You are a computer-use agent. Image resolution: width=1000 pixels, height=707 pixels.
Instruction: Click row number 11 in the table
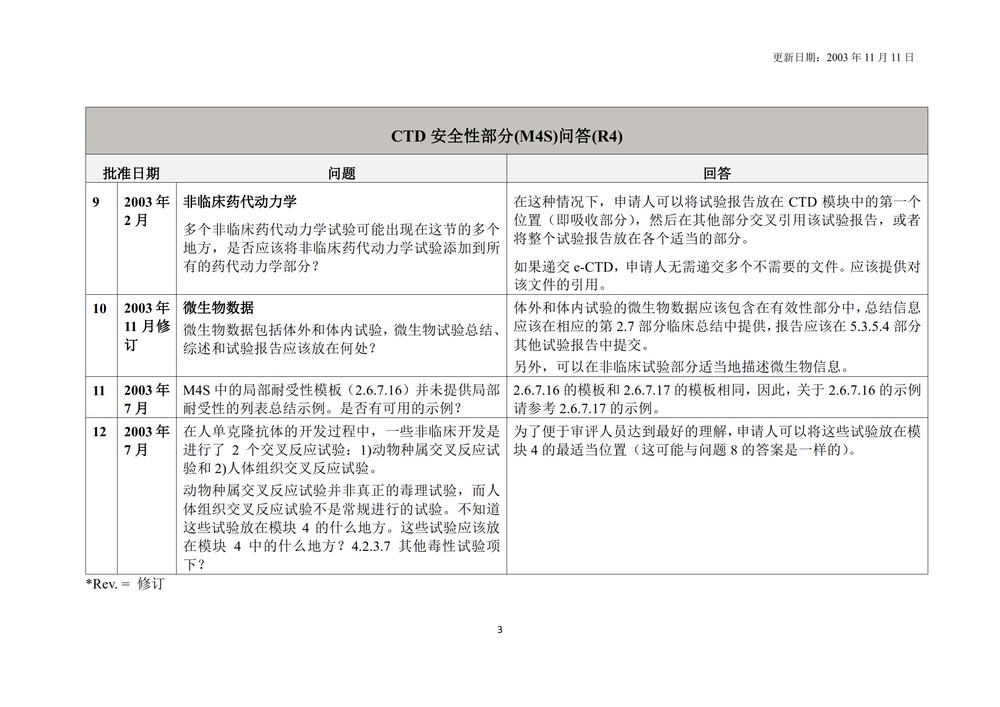tap(99, 390)
